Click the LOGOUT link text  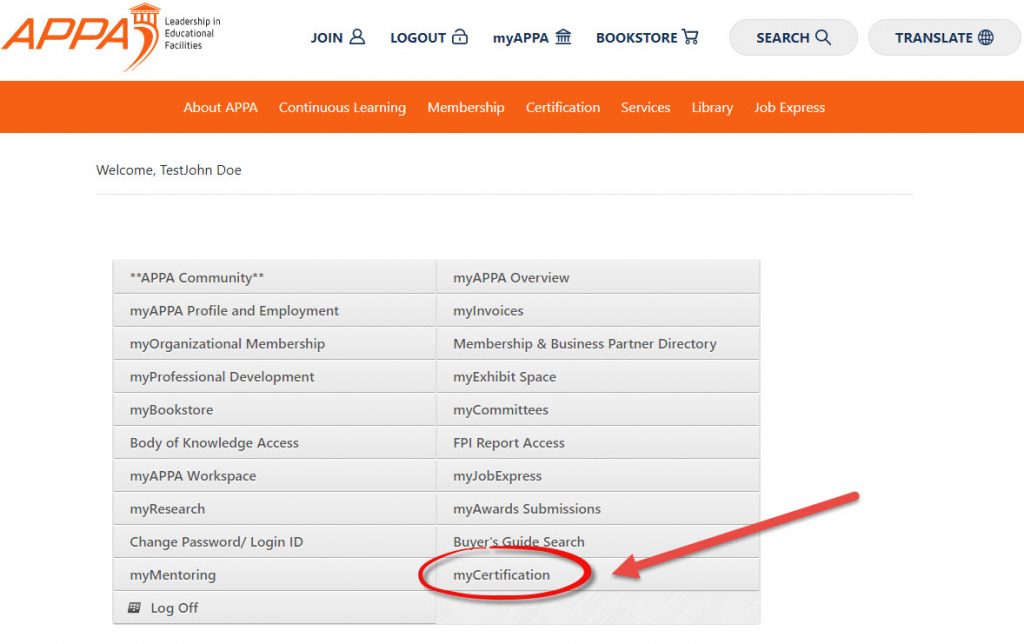[x=418, y=38]
